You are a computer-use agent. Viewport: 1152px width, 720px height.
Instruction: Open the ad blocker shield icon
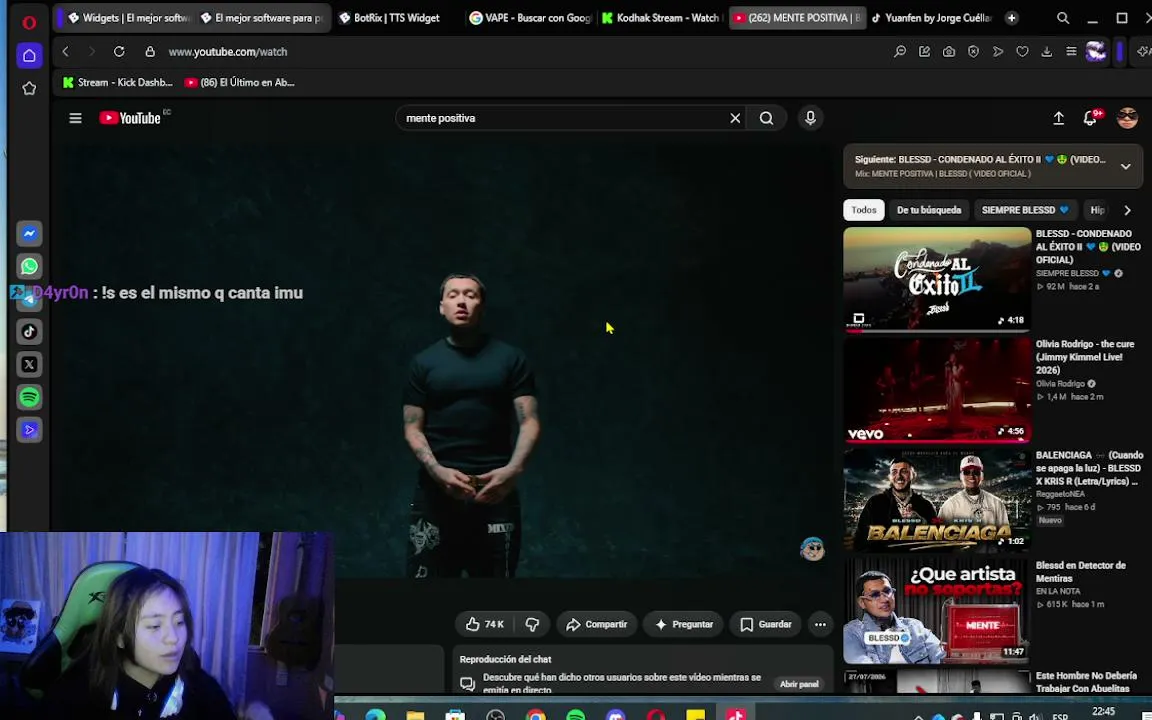pos(973,51)
